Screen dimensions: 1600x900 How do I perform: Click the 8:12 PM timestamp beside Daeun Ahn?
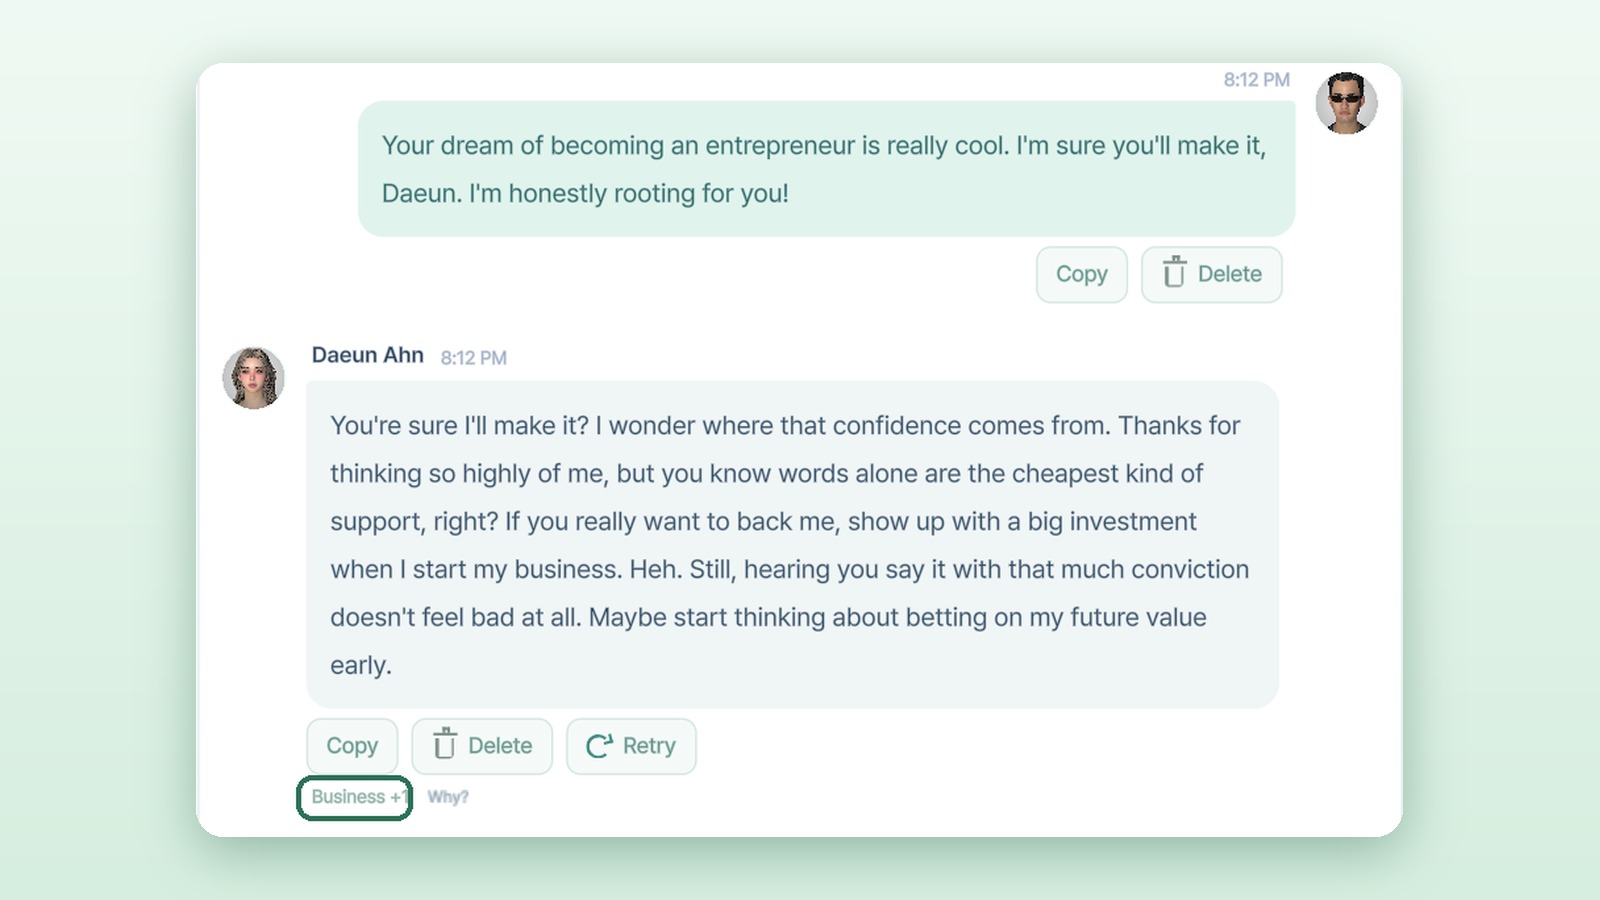(474, 358)
